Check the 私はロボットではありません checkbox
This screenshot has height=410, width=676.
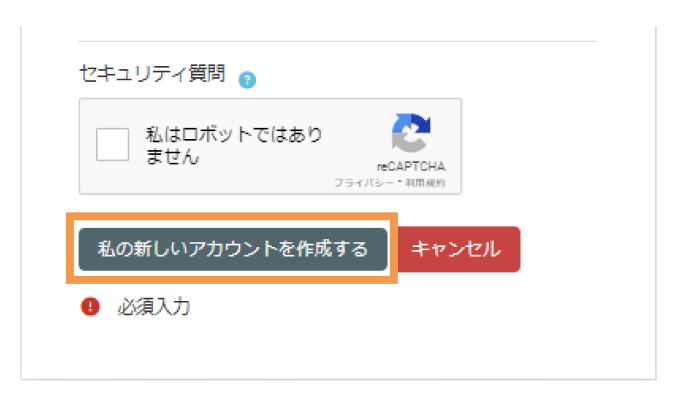(x=112, y=144)
